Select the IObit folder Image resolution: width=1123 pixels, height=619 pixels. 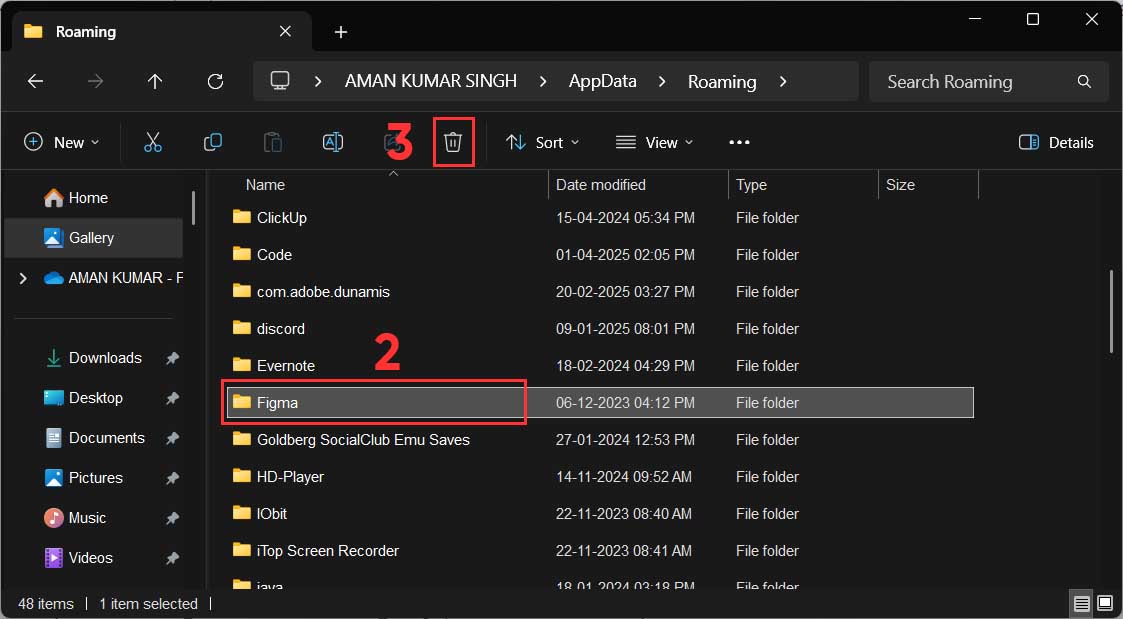pos(600,514)
